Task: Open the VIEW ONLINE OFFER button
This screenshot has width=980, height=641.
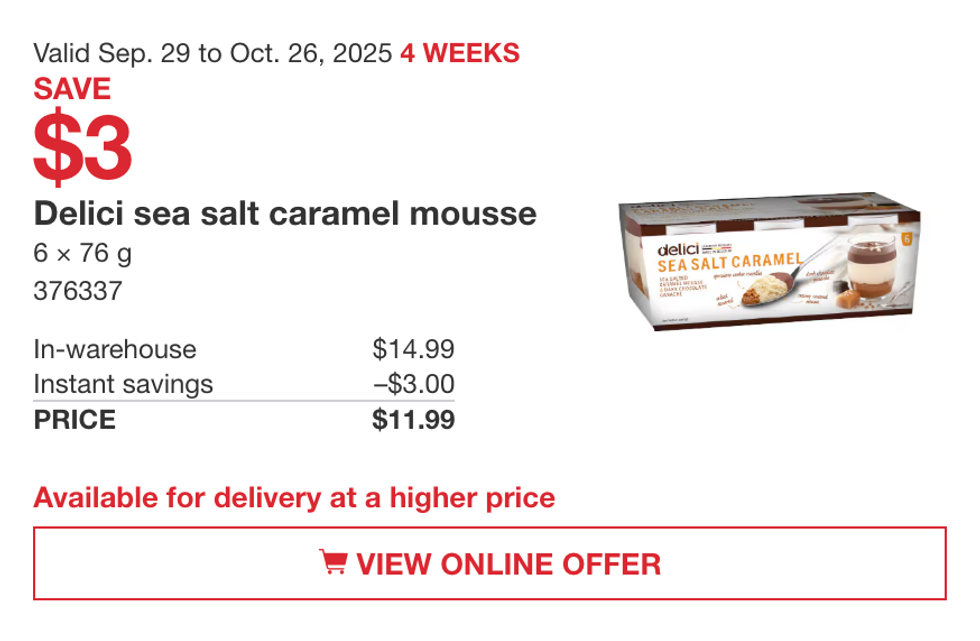Action: click(490, 563)
